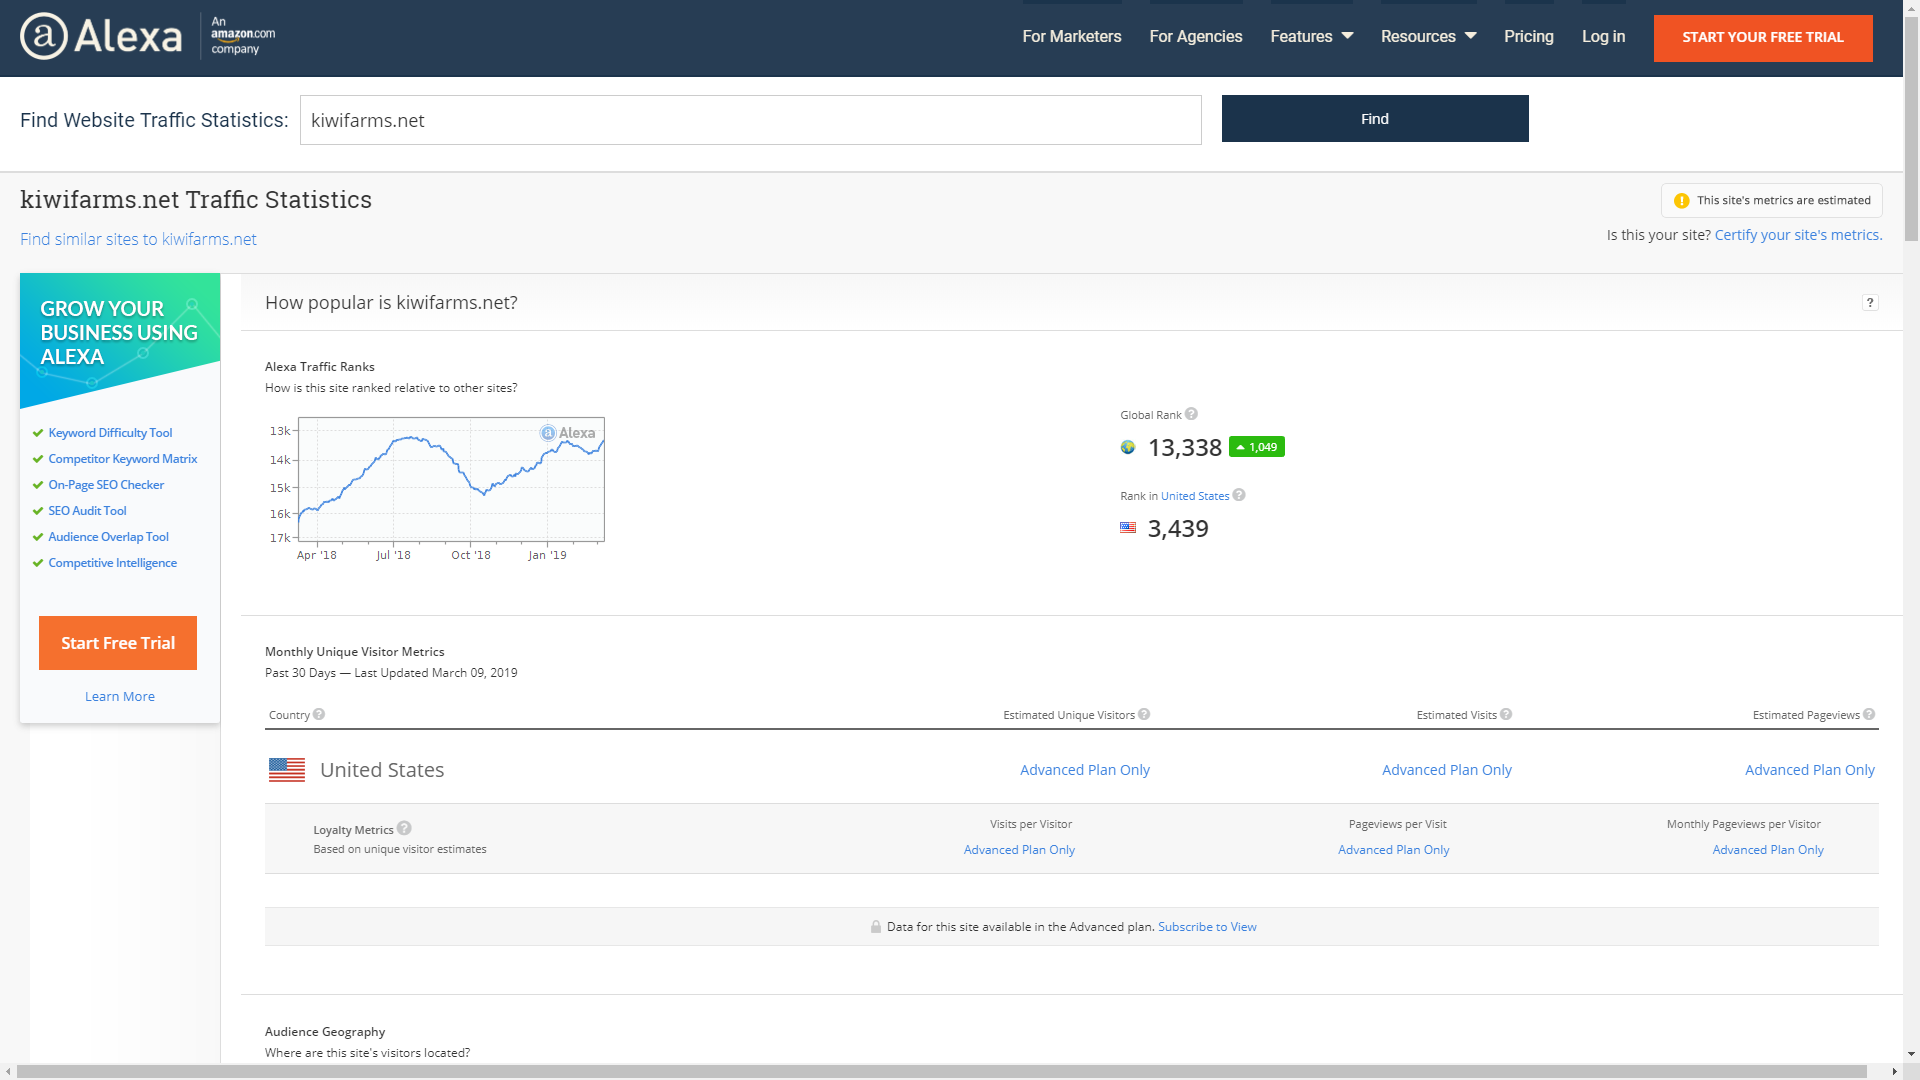The image size is (1920, 1080).
Task: Open Find similar sites to kiwifarms.net link
Action: (138, 239)
